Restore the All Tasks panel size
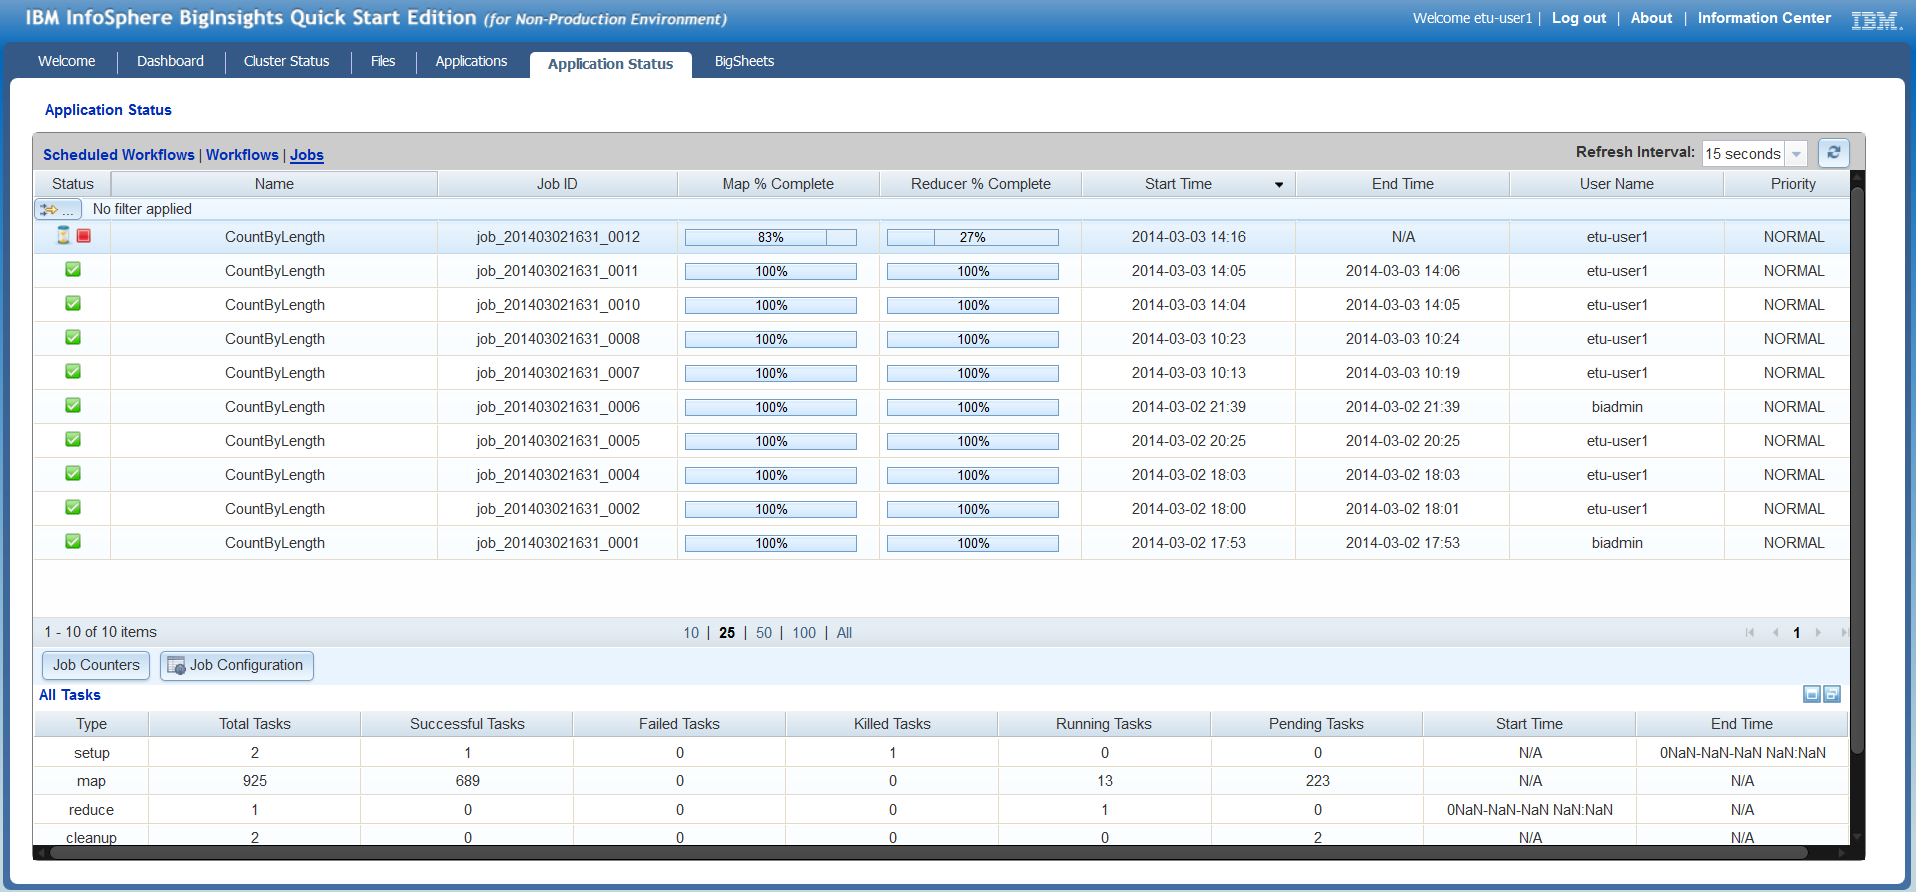Screen dimensions: 1916x892 click(1832, 694)
